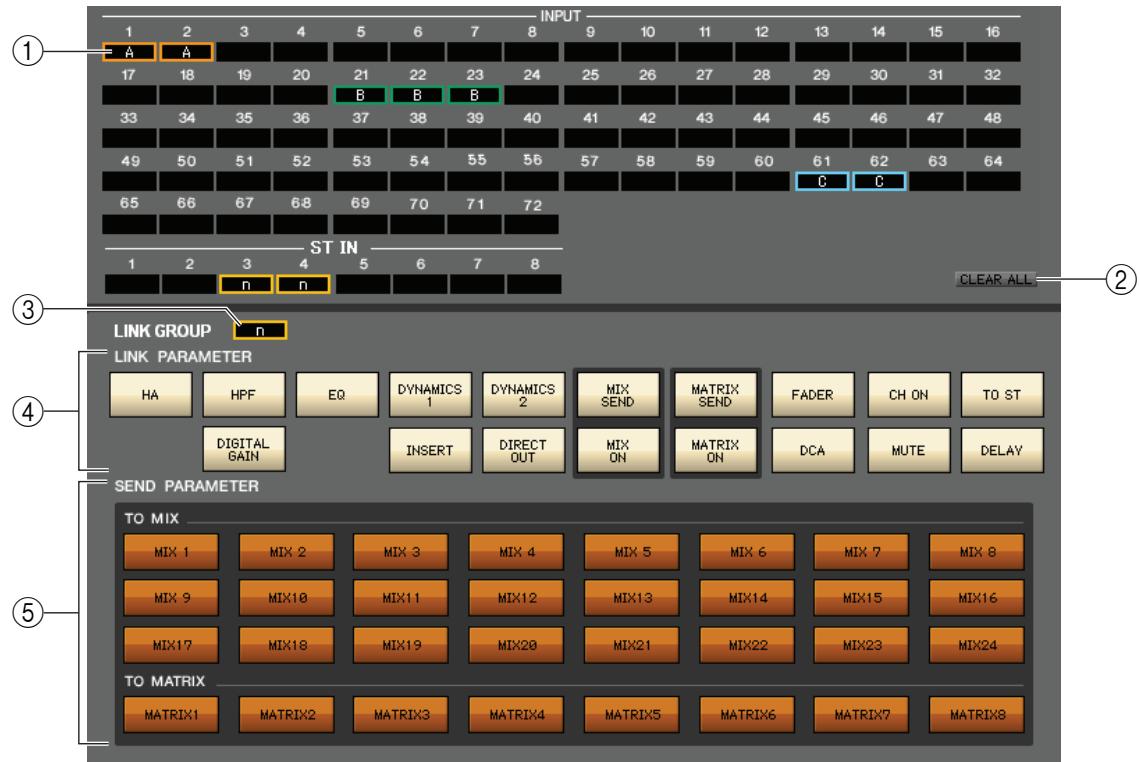This screenshot has height=762, width=1140.
Task: Select MATRIX6 send button
Action: point(747,715)
